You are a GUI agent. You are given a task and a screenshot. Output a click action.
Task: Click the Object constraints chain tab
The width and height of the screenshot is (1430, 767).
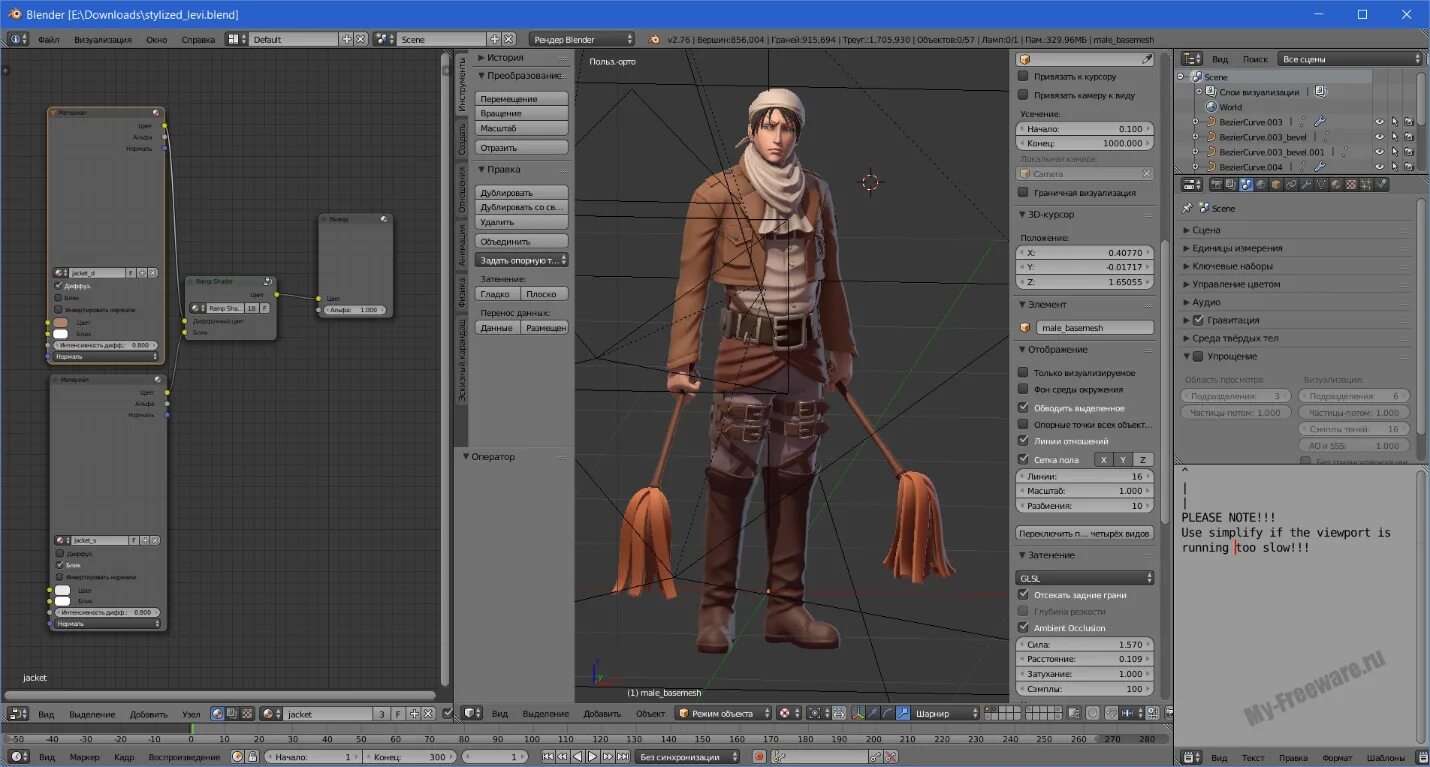pyautogui.click(x=1291, y=185)
